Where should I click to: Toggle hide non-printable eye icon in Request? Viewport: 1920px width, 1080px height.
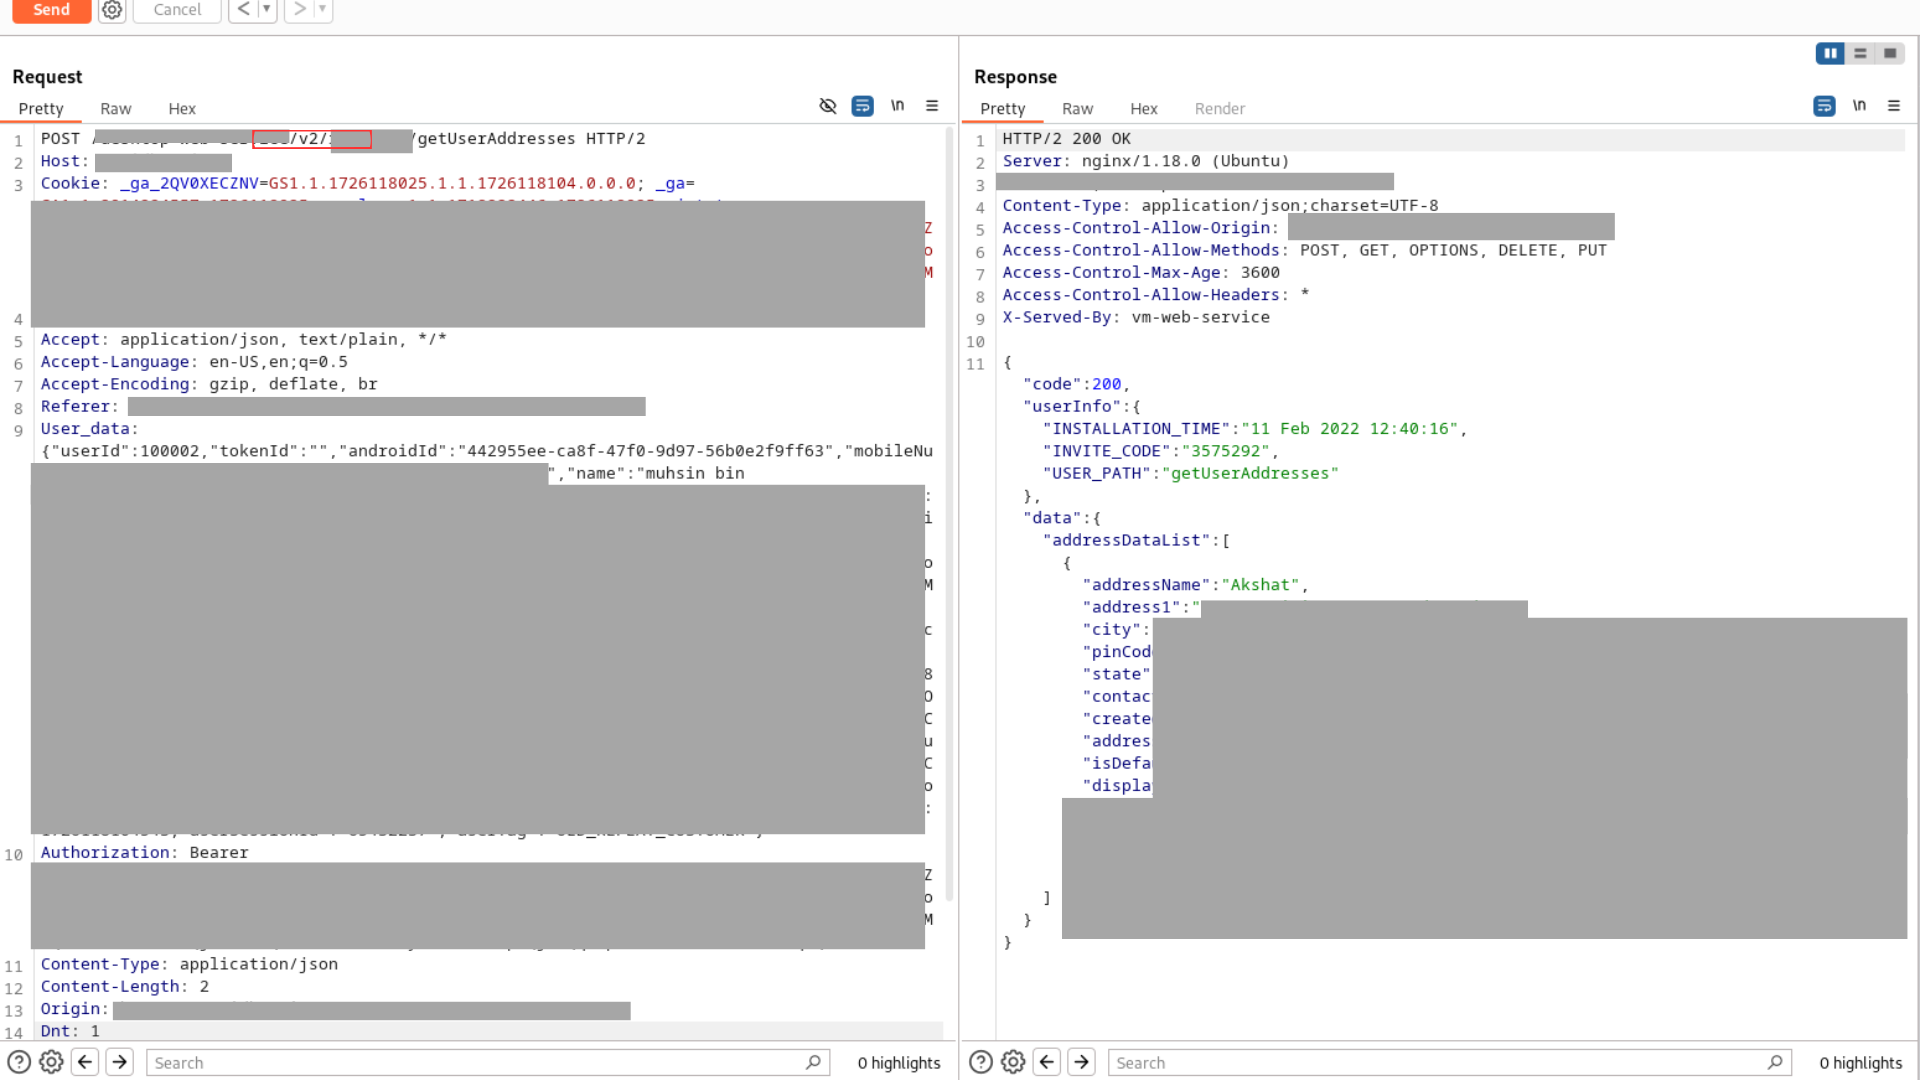coord(828,106)
